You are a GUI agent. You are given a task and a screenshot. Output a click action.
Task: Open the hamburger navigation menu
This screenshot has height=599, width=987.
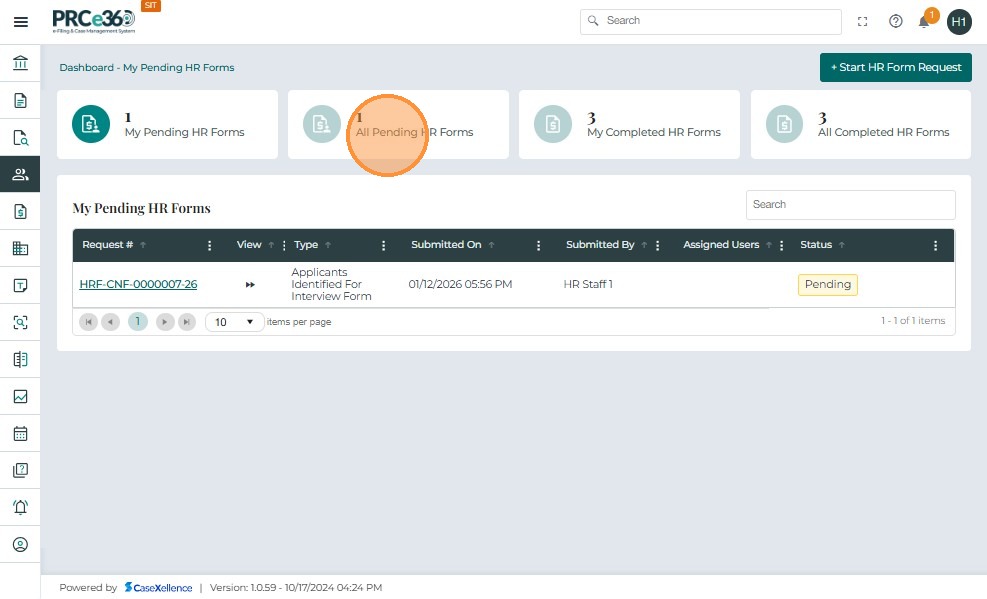pos(21,22)
